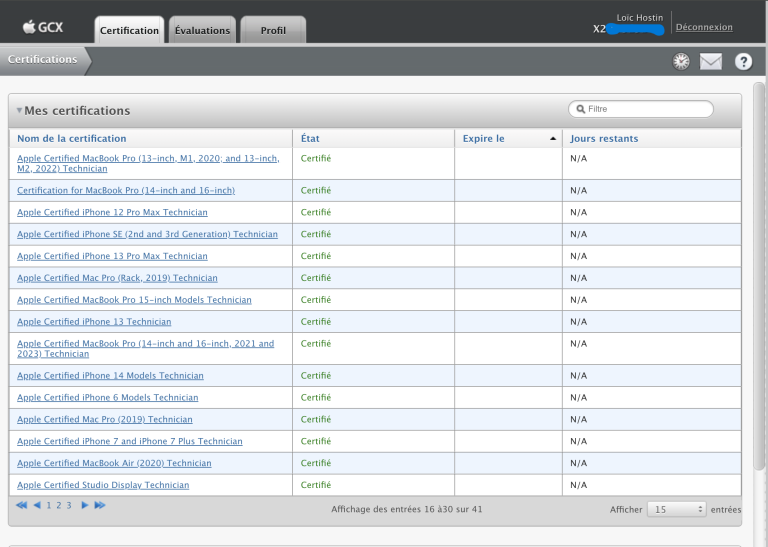The width and height of the screenshot is (768, 547).
Task: Click the magnifier icon in Filtre field
Action: click(581, 109)
